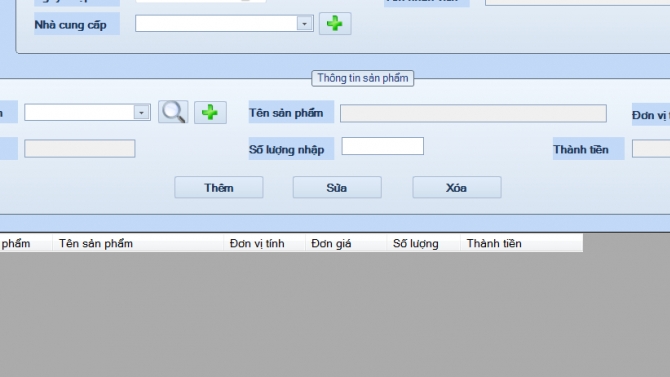Click the Xóa button

457,188
